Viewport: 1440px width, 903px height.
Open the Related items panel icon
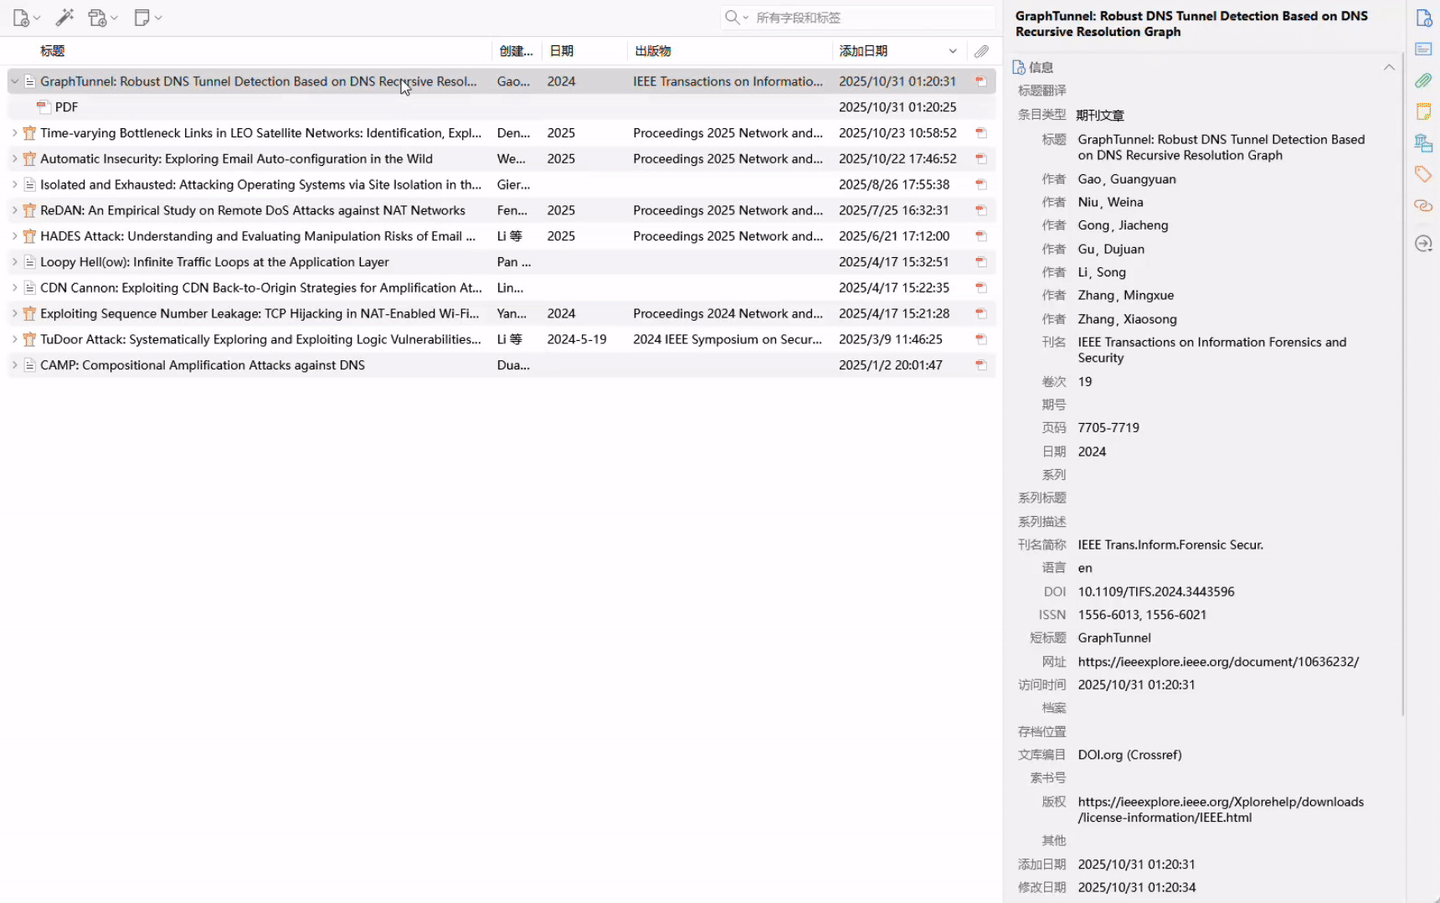(x=1423, y=205)
